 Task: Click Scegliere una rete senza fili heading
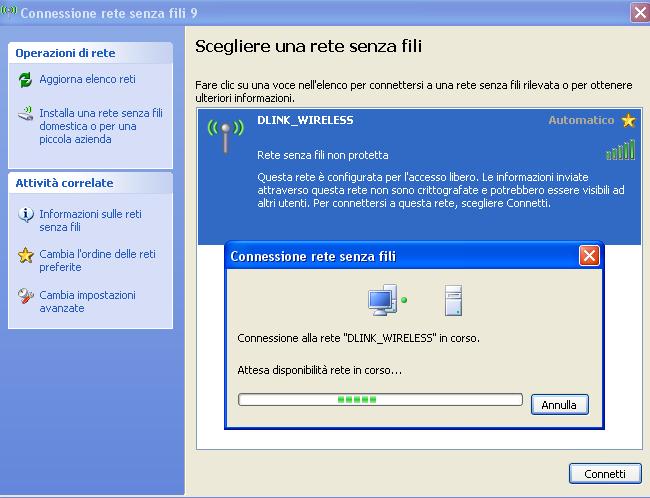308,46
